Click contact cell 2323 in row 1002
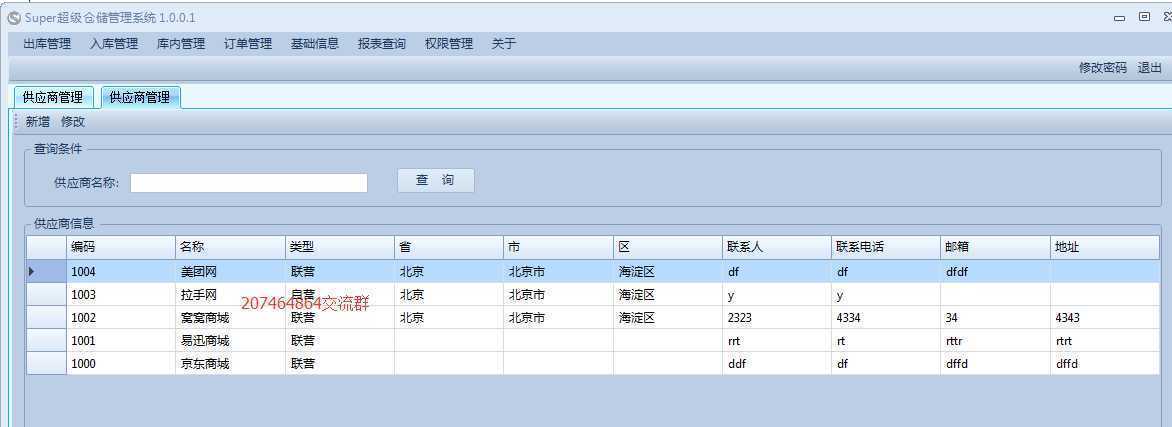This screenshot has height=427, width=1172. click(777, 318)
